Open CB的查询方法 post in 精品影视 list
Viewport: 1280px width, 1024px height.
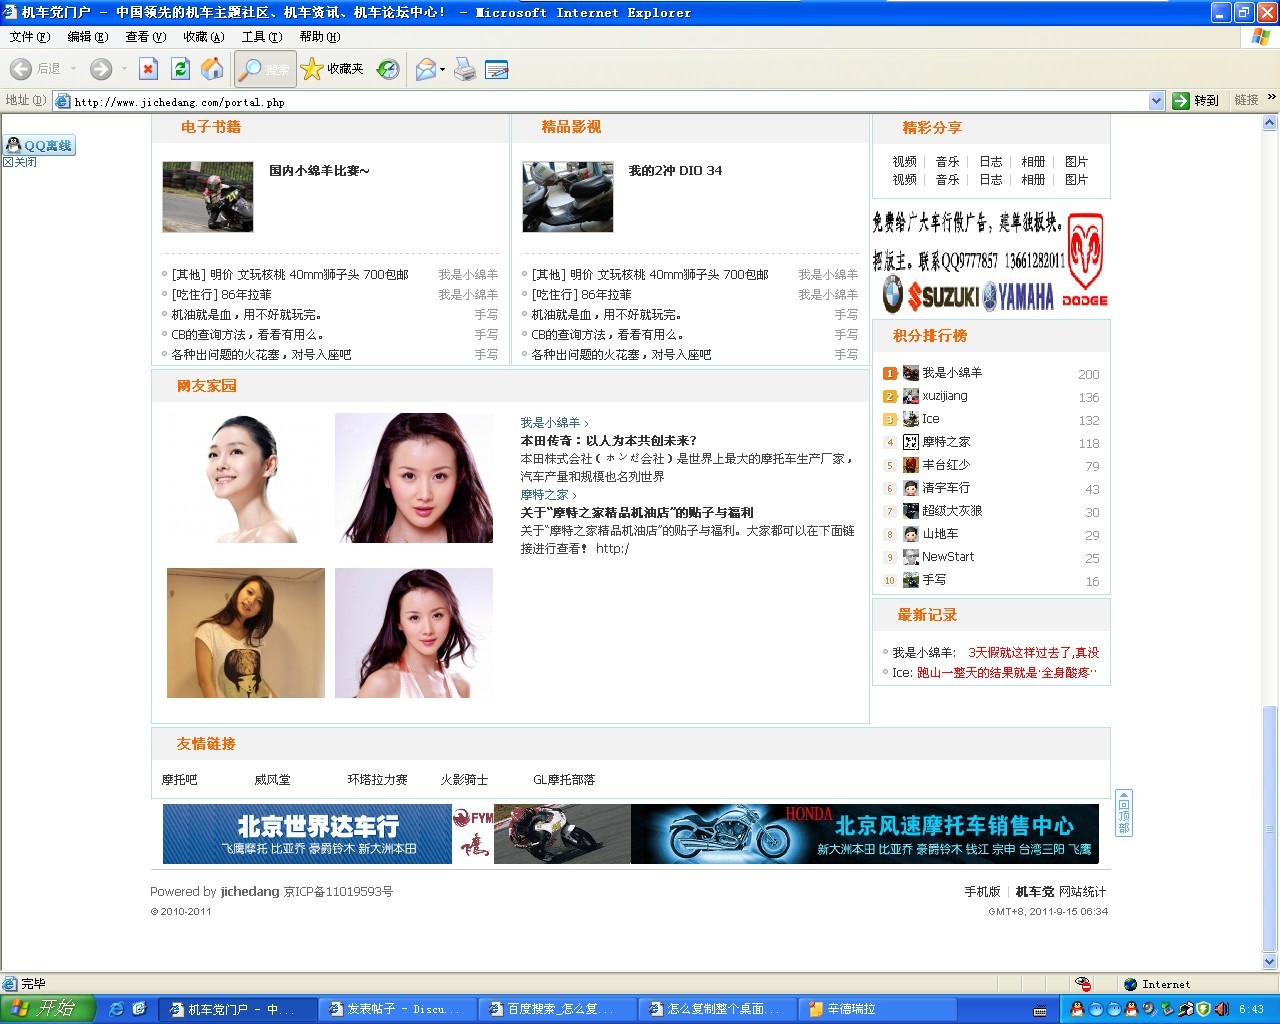(x=608, y=335)
